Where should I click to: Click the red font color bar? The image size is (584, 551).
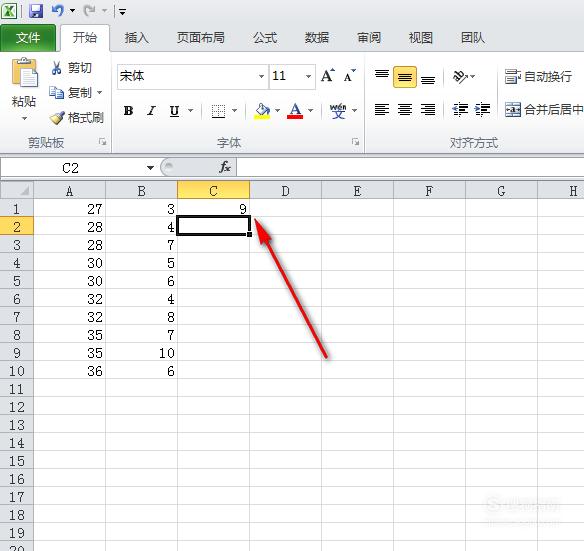[295, 117]
